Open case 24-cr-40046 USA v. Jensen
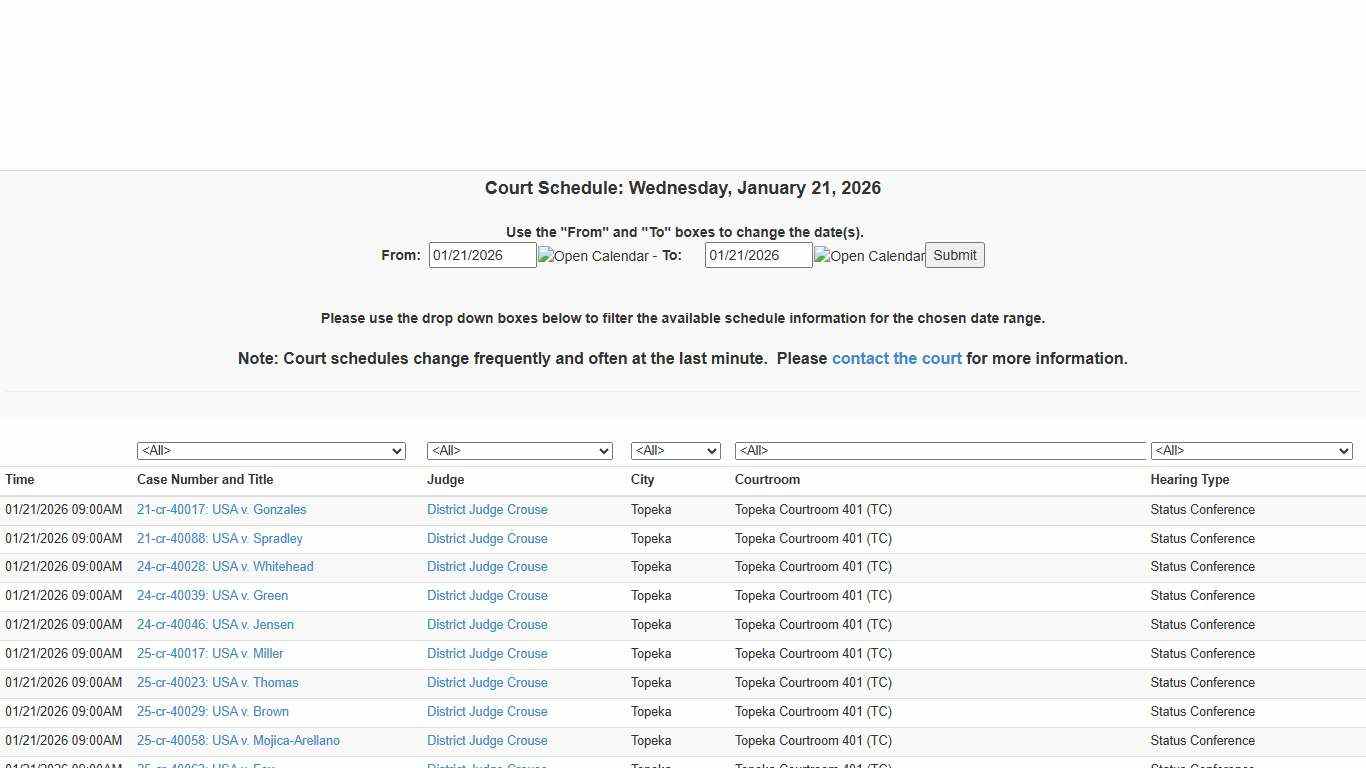The height and width of the screenshot is (768, 1366). (x=215, y=624)
